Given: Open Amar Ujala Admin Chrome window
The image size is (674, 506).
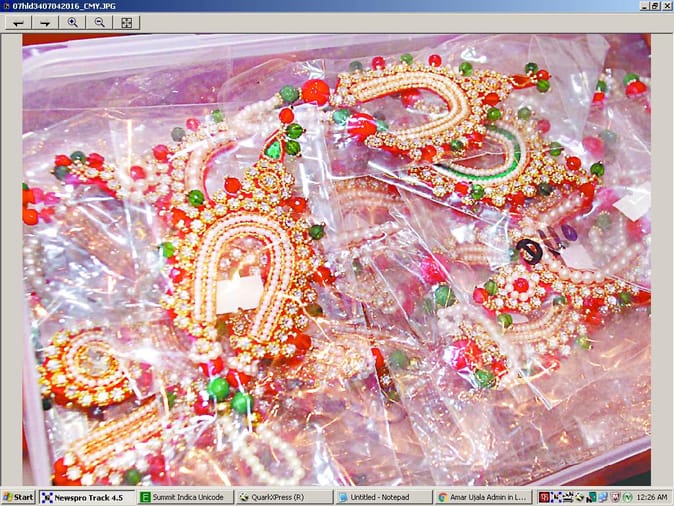Looking at the screenshot, I should (x=481, y=497).
